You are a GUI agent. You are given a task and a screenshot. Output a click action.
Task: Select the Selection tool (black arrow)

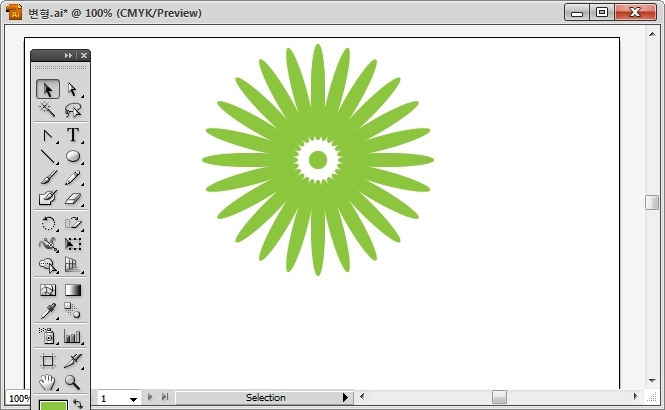(x=48, y=89)
